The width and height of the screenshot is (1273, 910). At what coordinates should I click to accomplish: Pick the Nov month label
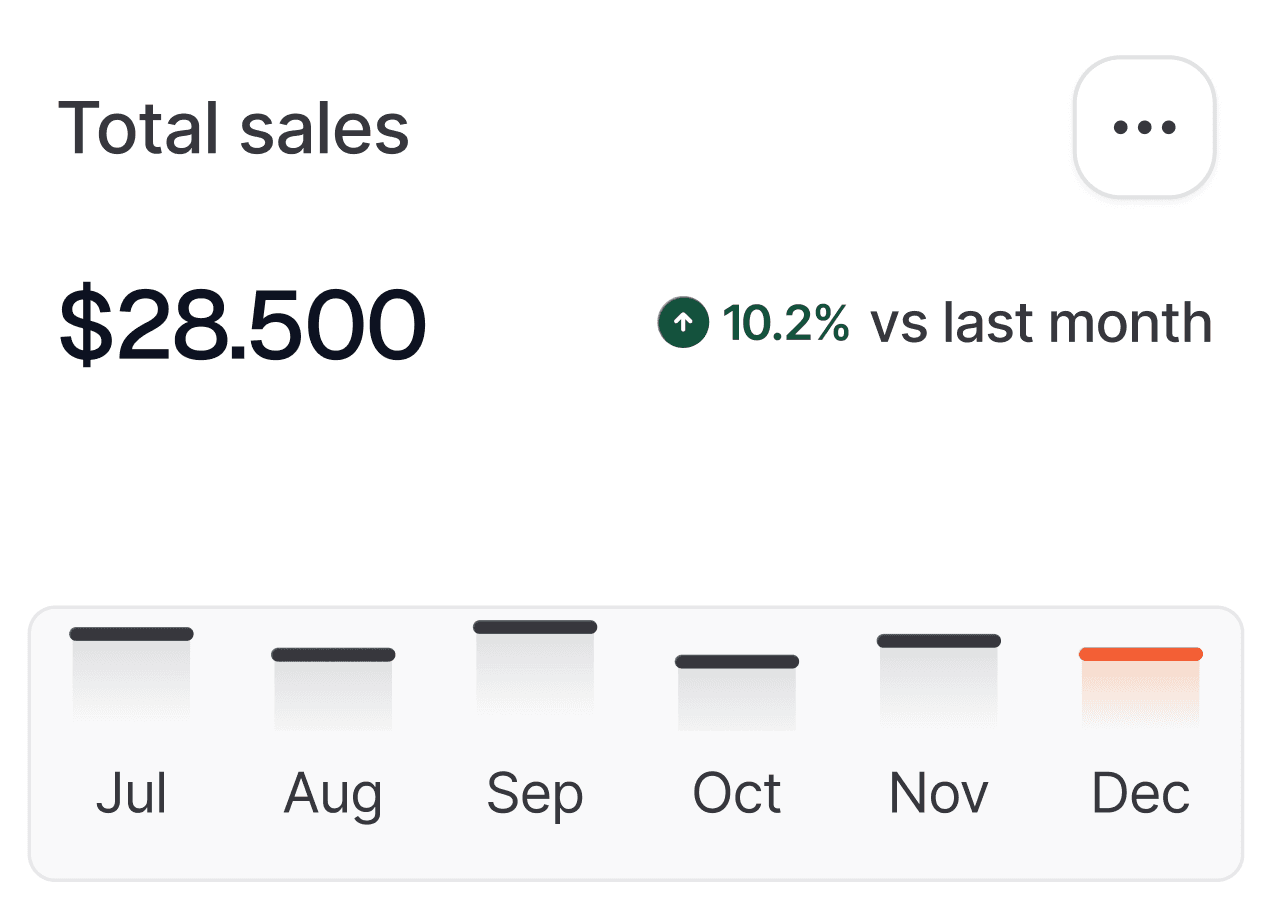[939, 794]
